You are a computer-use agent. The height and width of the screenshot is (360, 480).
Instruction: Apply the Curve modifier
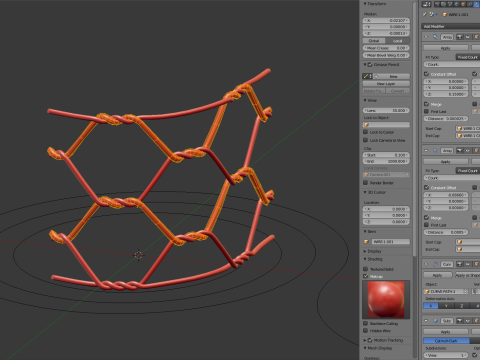(438, 275)
